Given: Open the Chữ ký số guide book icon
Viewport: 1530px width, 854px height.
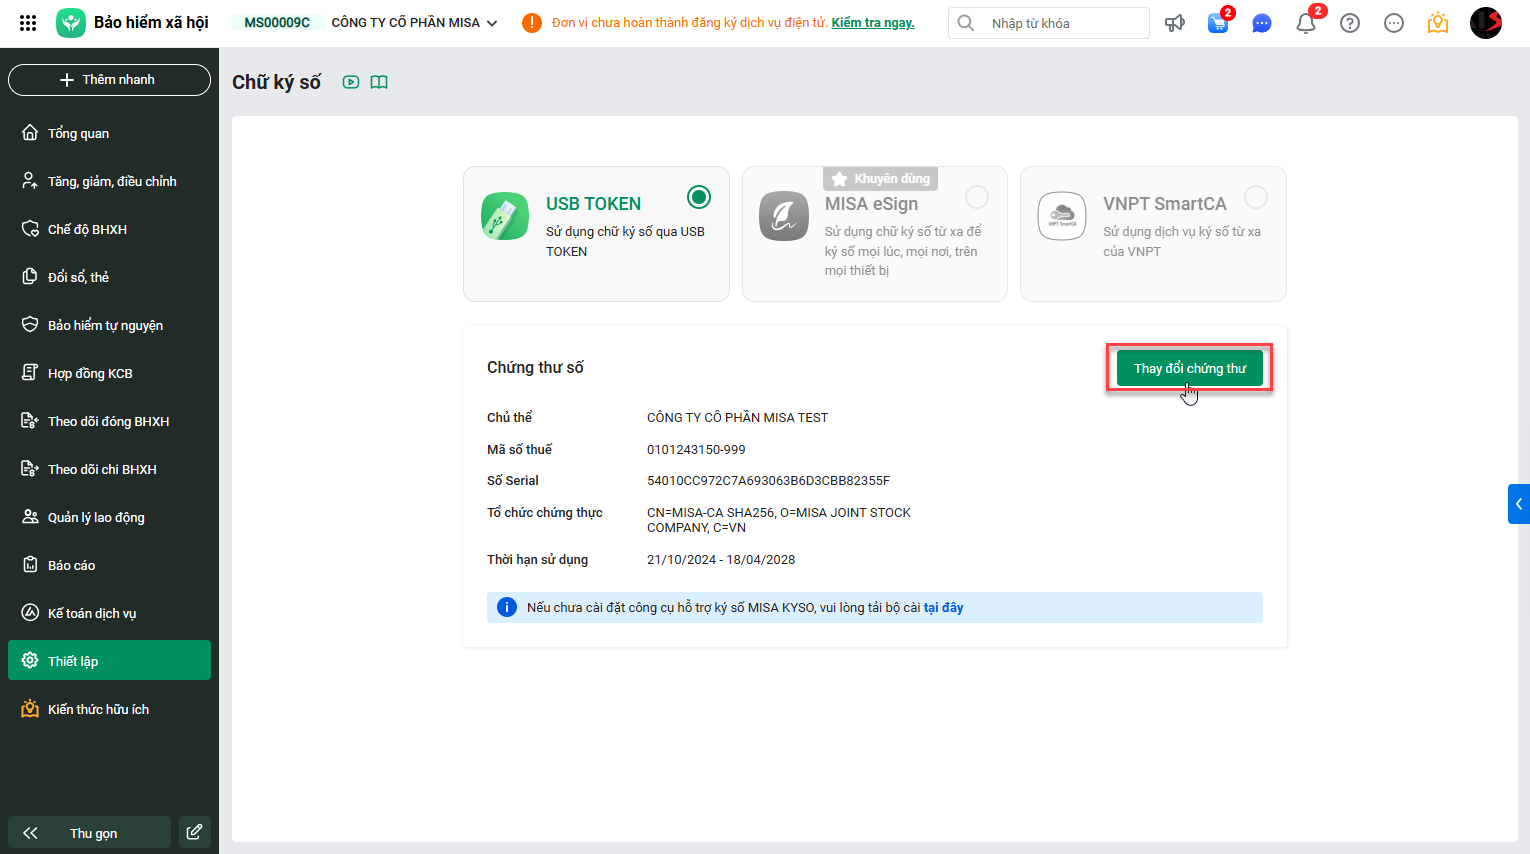Looking at the screenshot, I should tap(379, 82).
